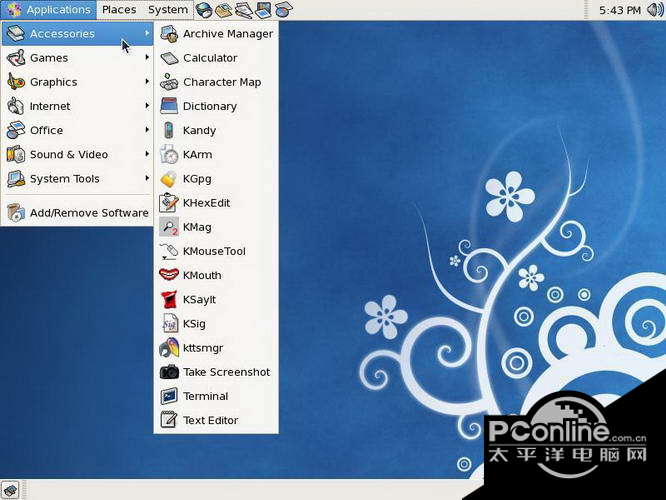Launch KMag with the magnifier icon
The width and height of the screenshot is (666, 500).
coord(169,227)
